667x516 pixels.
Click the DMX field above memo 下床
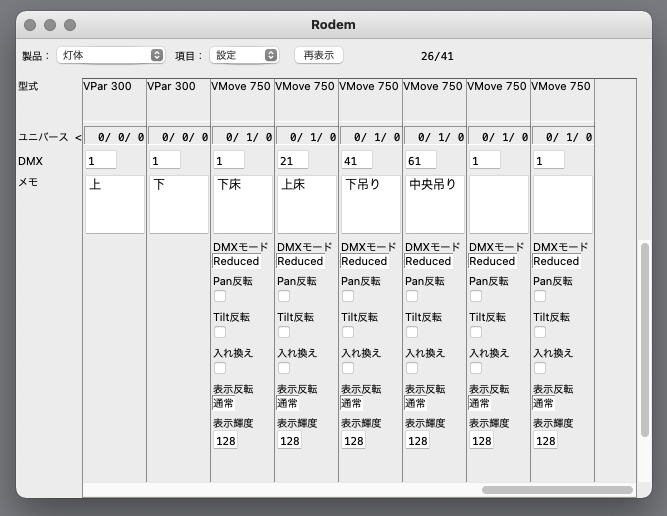(229, 161)
